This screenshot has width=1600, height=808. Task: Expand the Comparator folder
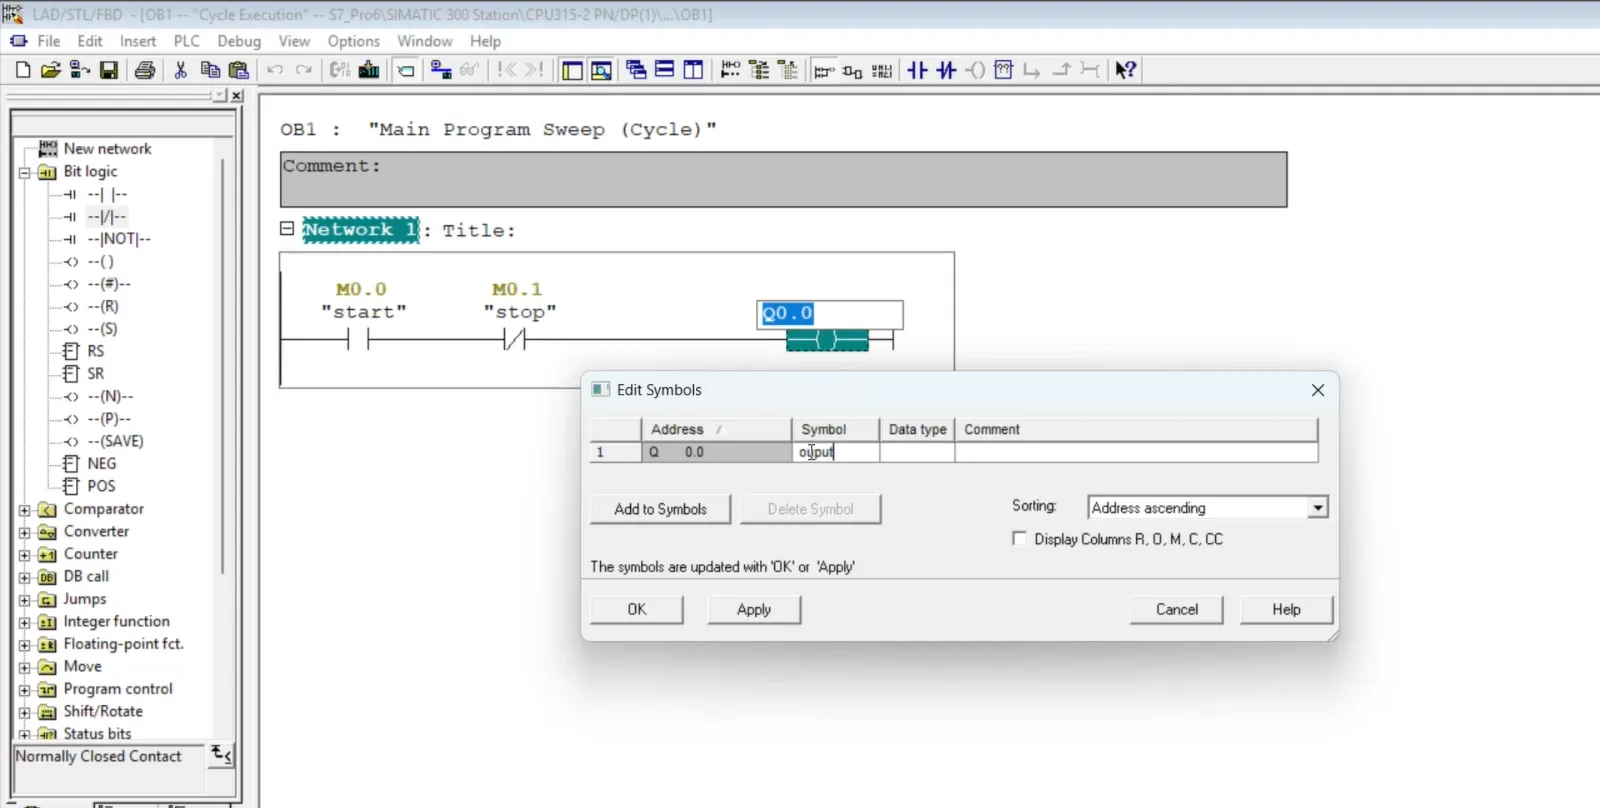pos(25,510)
